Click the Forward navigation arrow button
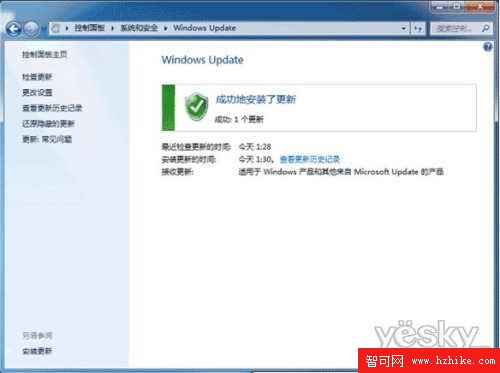The height and width of the screenshot is (373, 500). [x=31, y=29]
